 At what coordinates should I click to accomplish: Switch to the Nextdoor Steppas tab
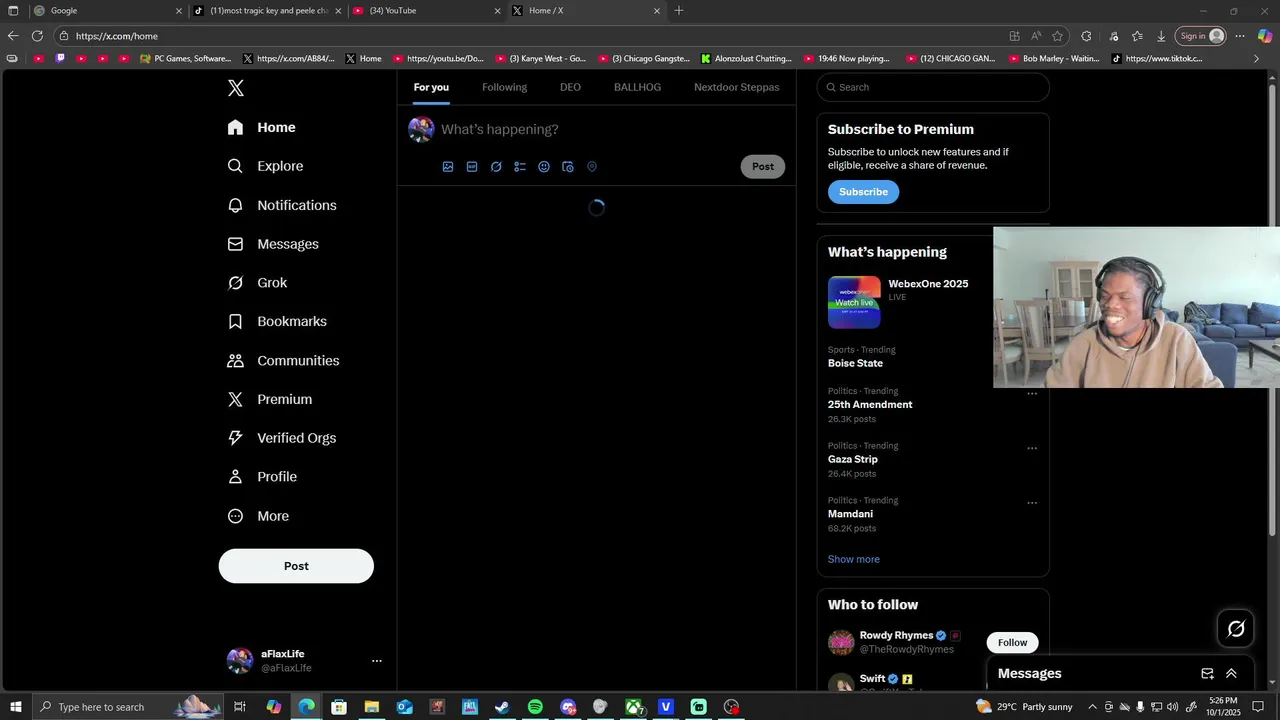(x=737, y=87)
